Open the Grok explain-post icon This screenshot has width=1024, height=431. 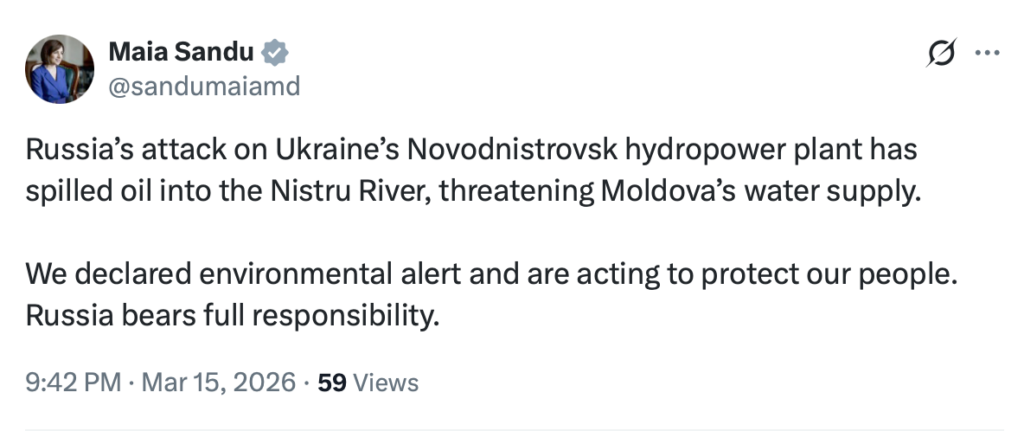click(941, 53)
